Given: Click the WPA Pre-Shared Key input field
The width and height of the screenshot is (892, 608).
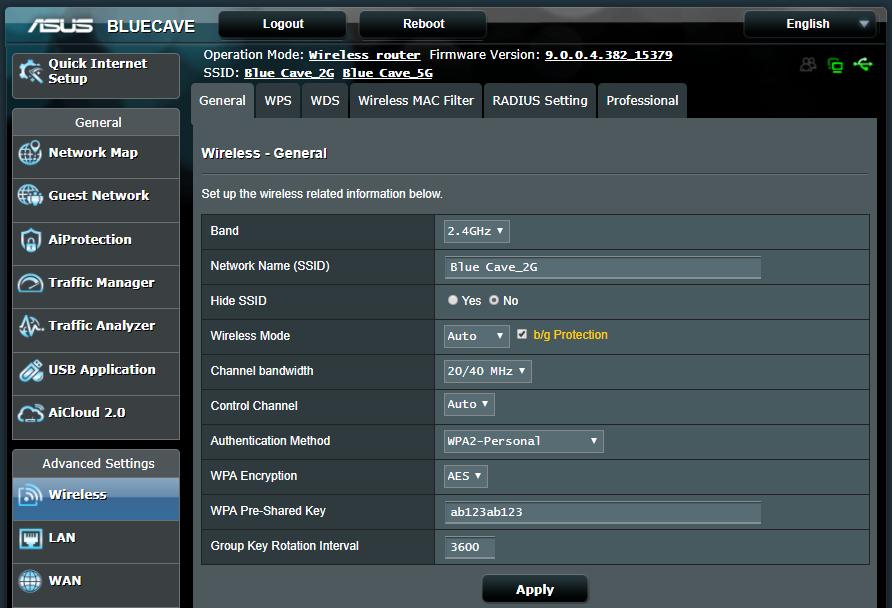Looking at the screenshot, I should [x=603, y=512].
